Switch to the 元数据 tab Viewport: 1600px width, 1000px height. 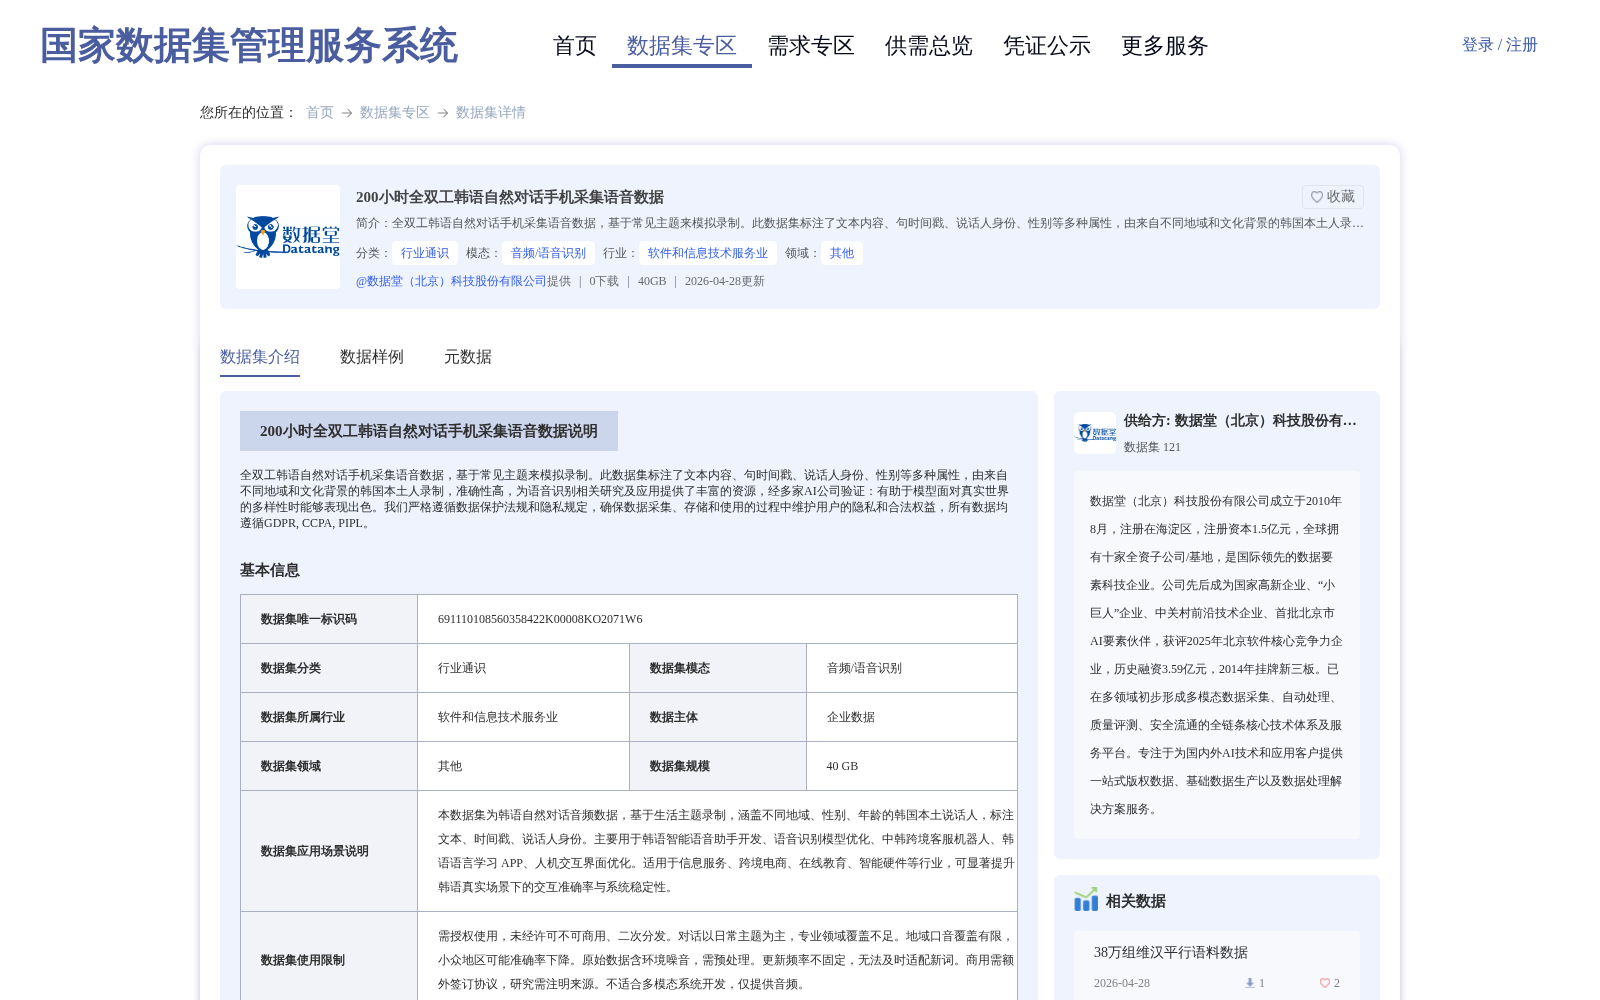pyautogui.click(x=468, y=357)
